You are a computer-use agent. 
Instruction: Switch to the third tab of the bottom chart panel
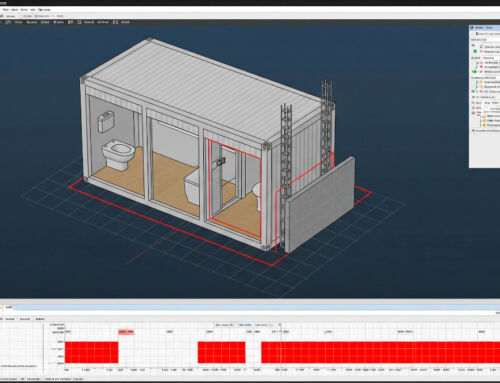tap(40, 319)
